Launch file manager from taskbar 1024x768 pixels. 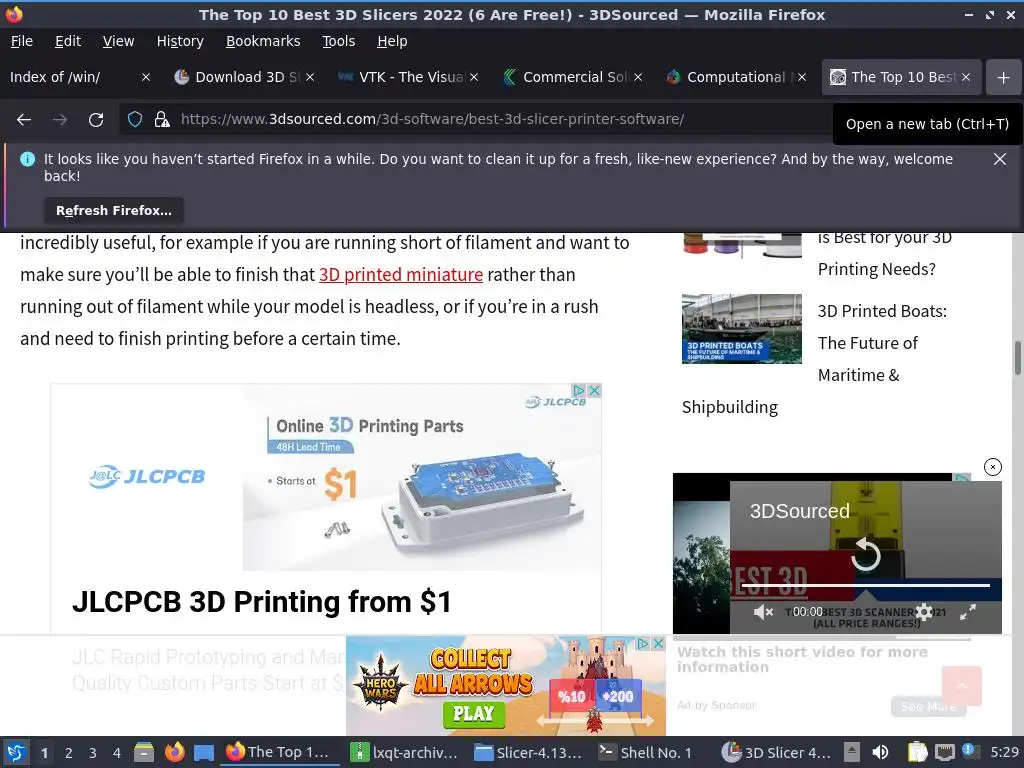[x=144, y=752]
